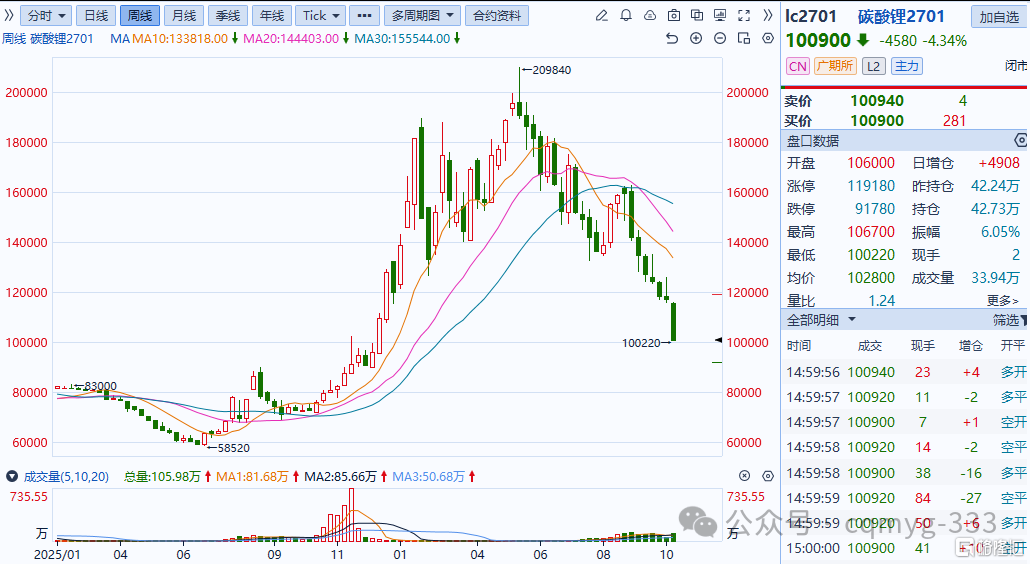The image size is (1030, 564).
Task: Select the 周线 weekly chart tab
Action: [x=140, y=16]
